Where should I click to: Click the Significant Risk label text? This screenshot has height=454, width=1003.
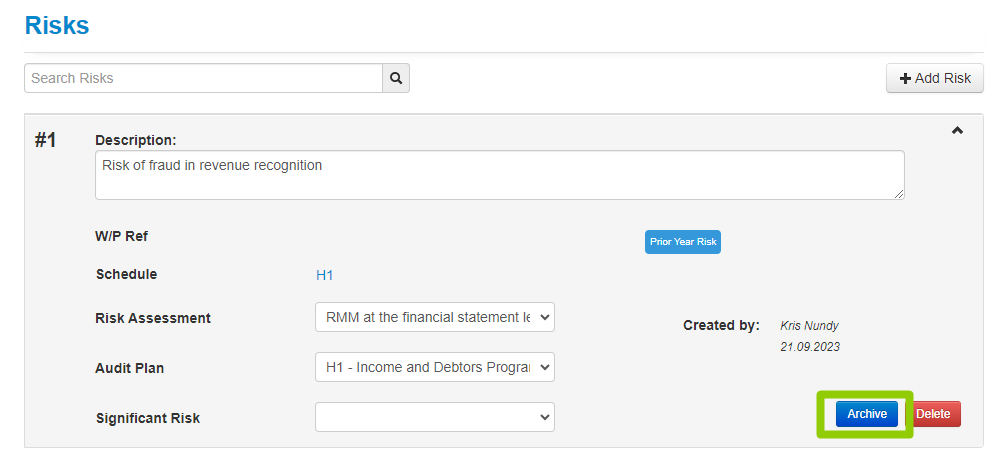coord(148,418)
